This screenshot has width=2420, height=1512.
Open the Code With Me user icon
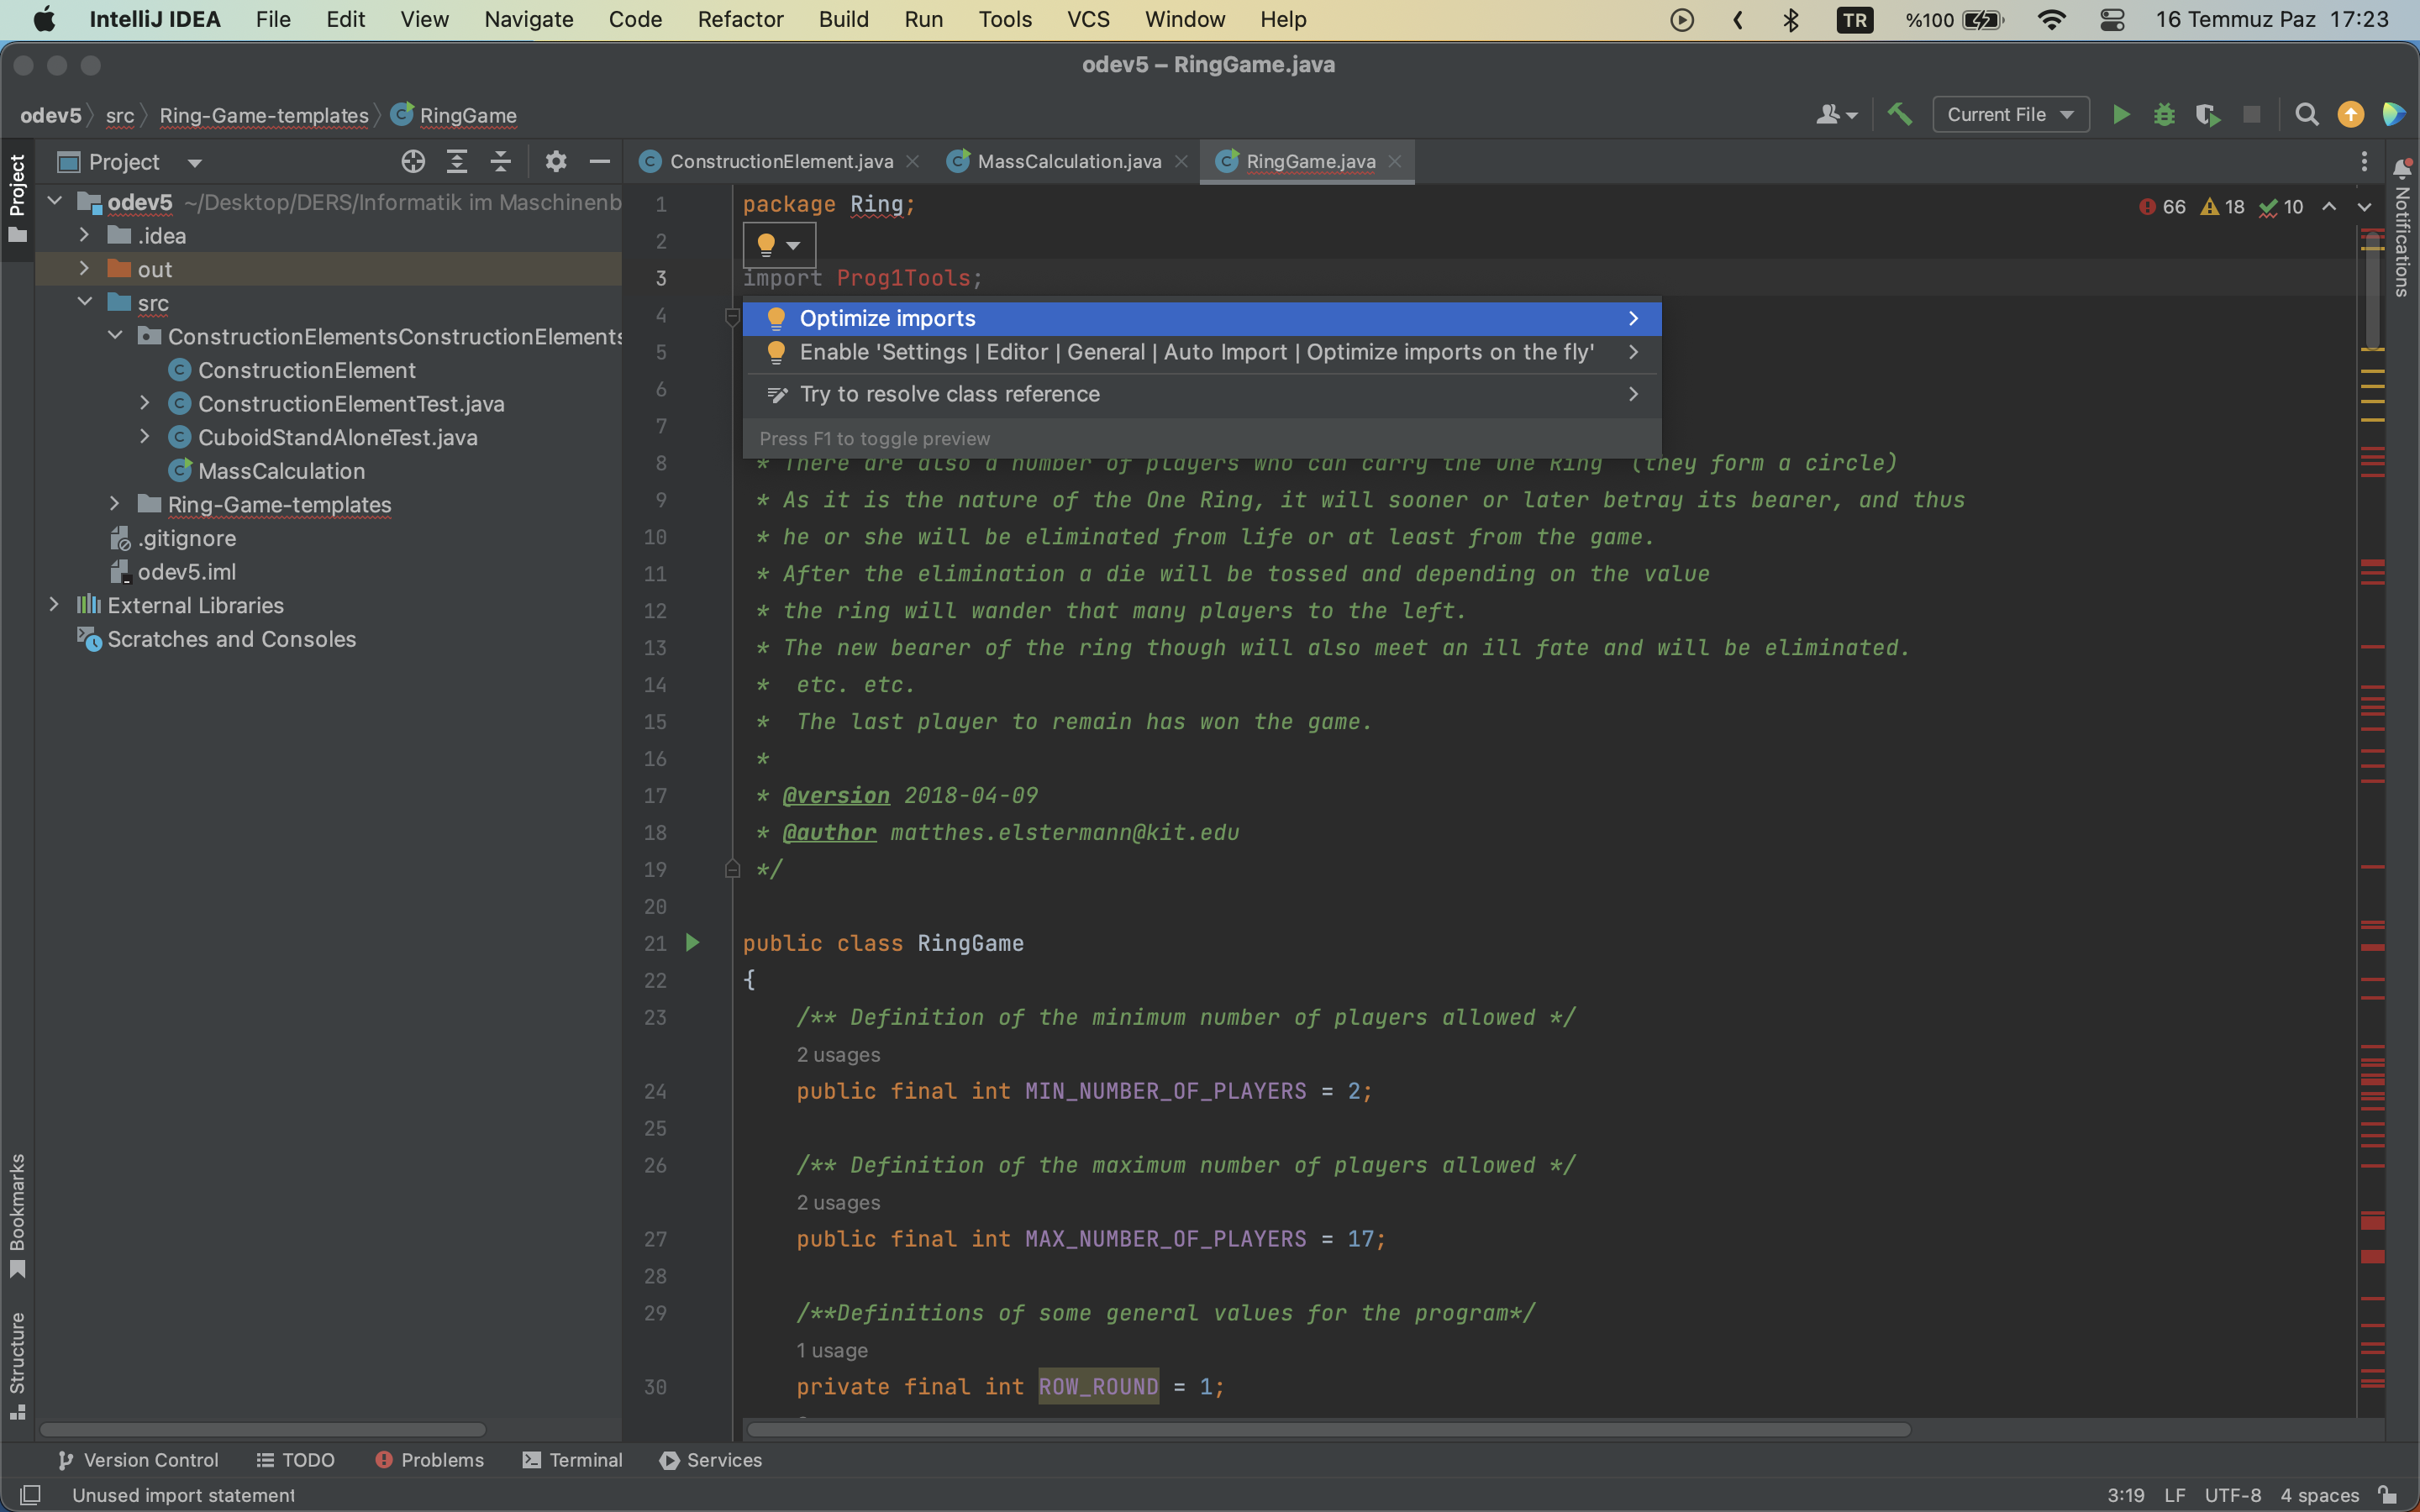tap(1836, 115)
